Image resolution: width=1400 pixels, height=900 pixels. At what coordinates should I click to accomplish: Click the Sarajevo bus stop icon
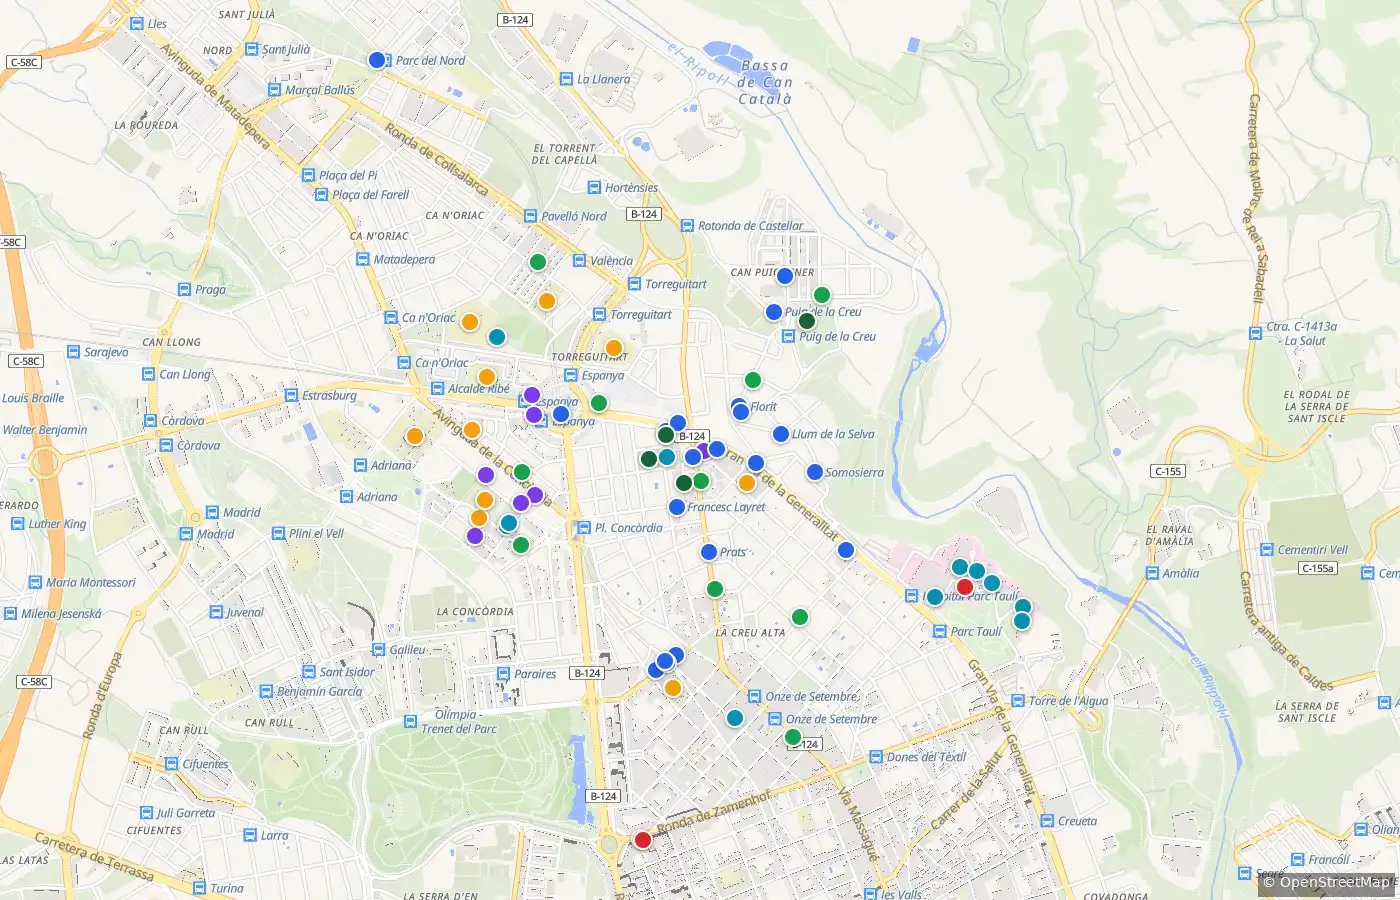pos(73,352)
